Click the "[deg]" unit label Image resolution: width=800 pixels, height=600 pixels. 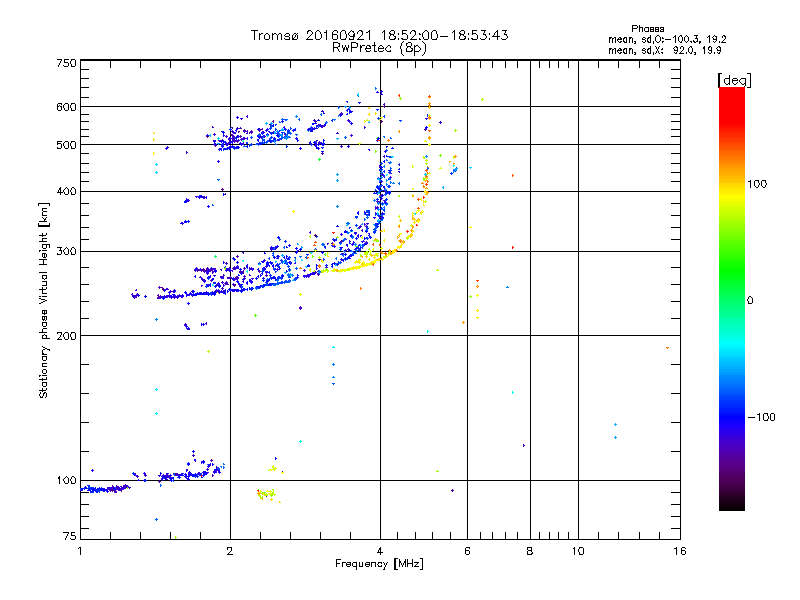pos(734,80)
